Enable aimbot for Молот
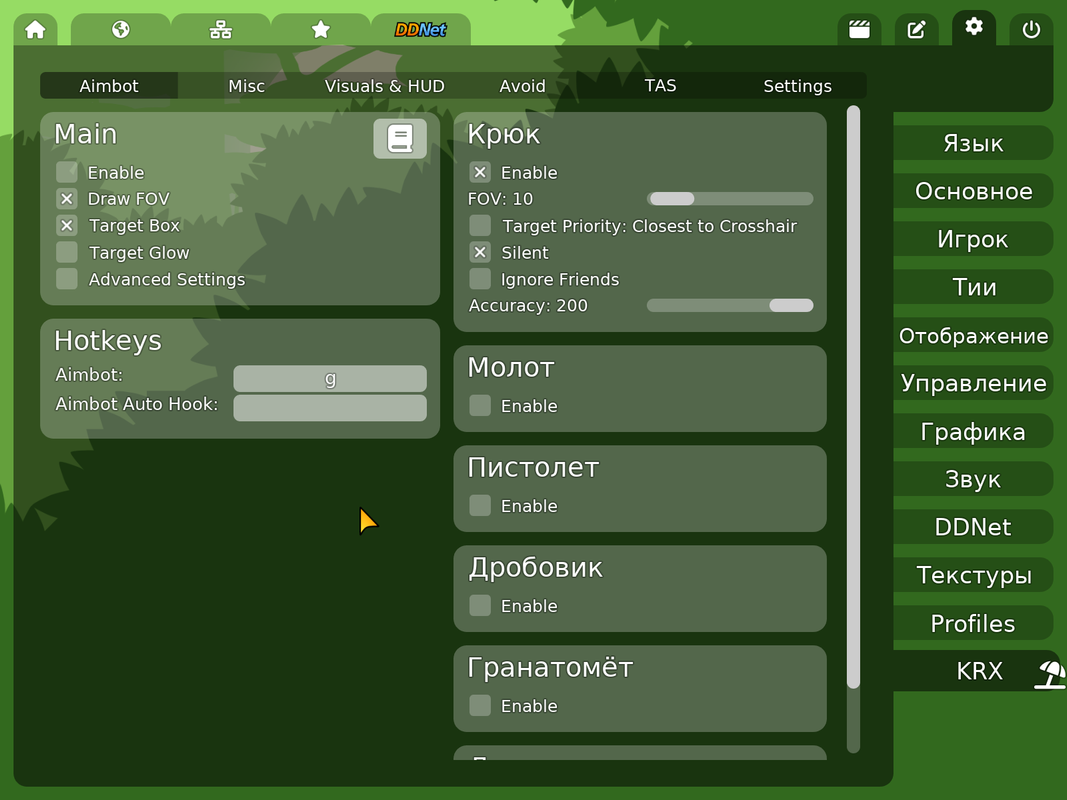 point(480,405)
